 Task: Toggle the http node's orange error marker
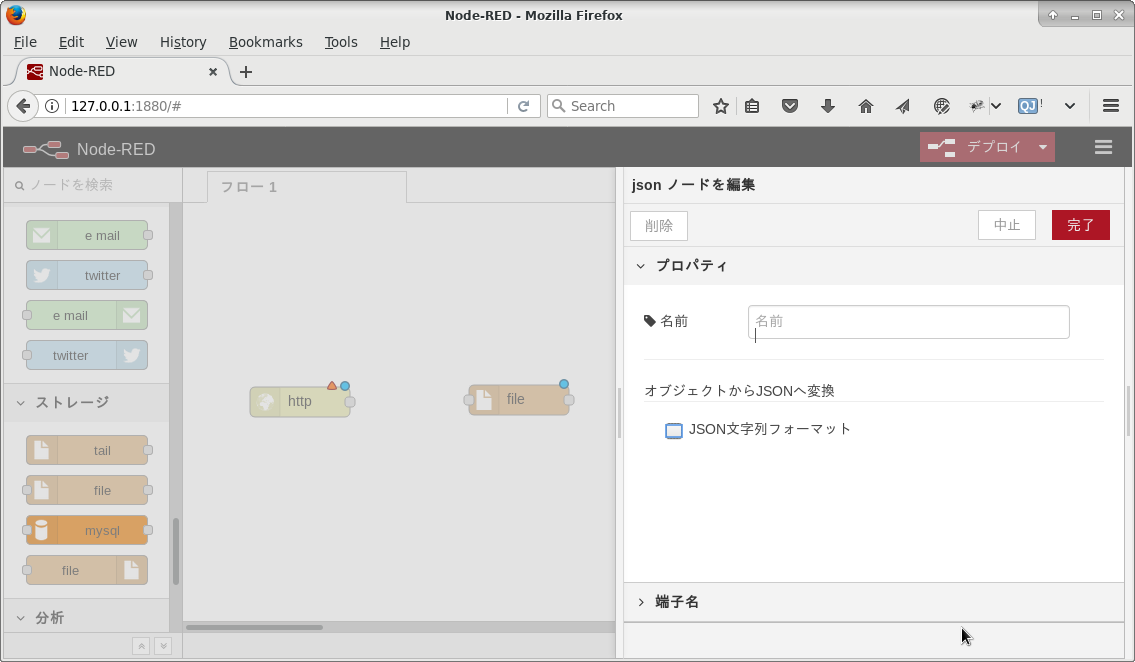(332, 383)
